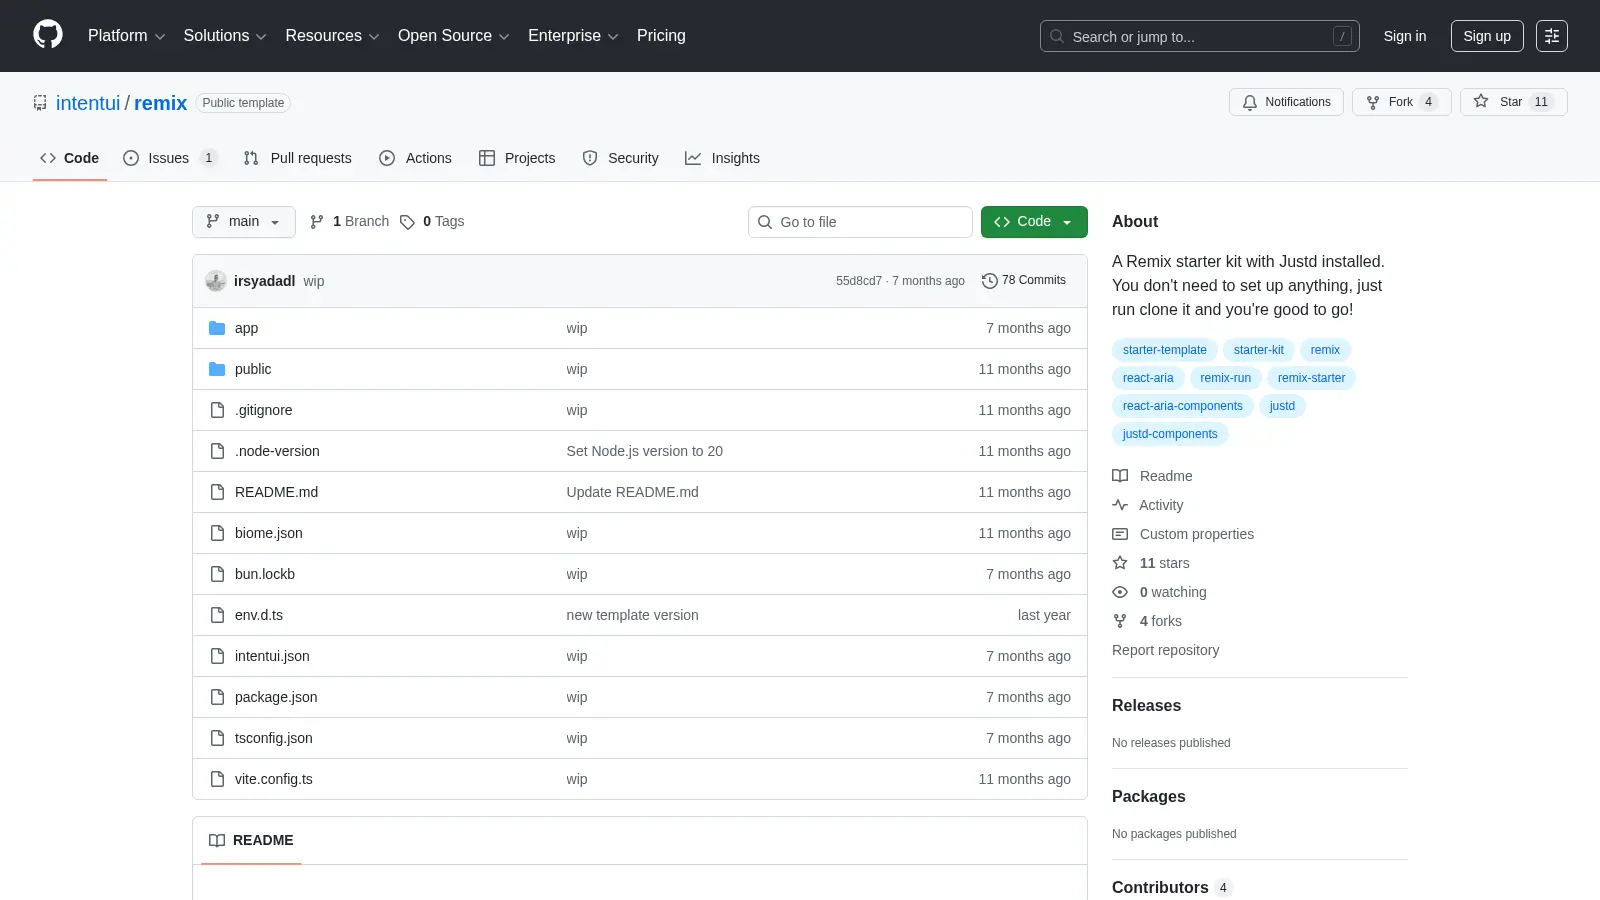Sign in to GitHub
This screenshot has width=1600, height=900.
coord(1405,36)
